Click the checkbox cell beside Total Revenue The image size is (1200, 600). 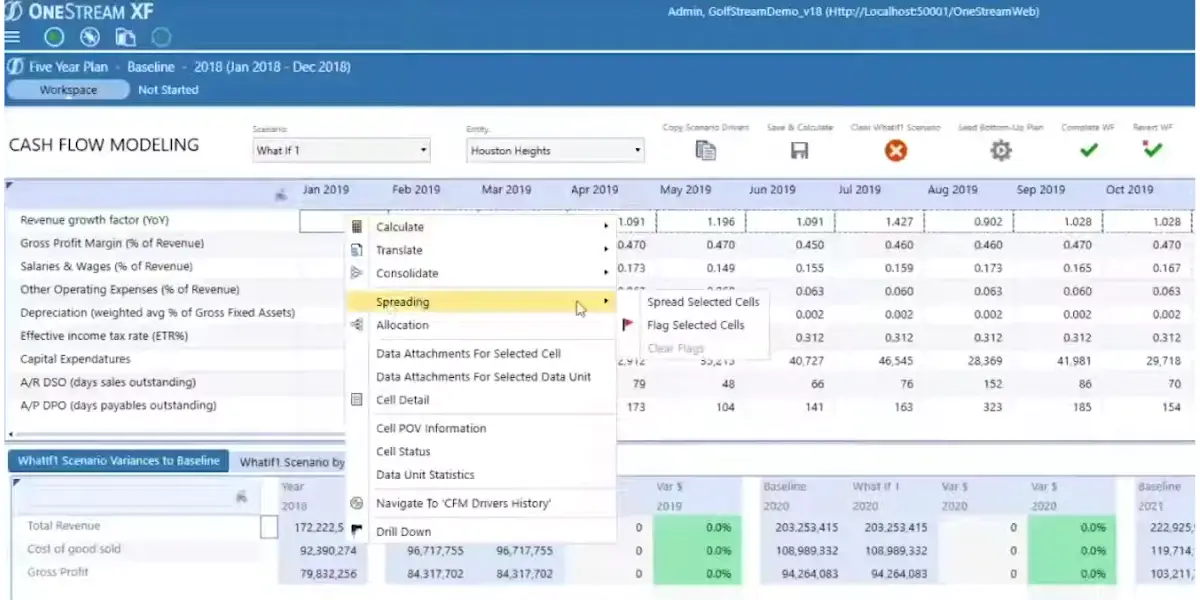click(x=268, y=527)
